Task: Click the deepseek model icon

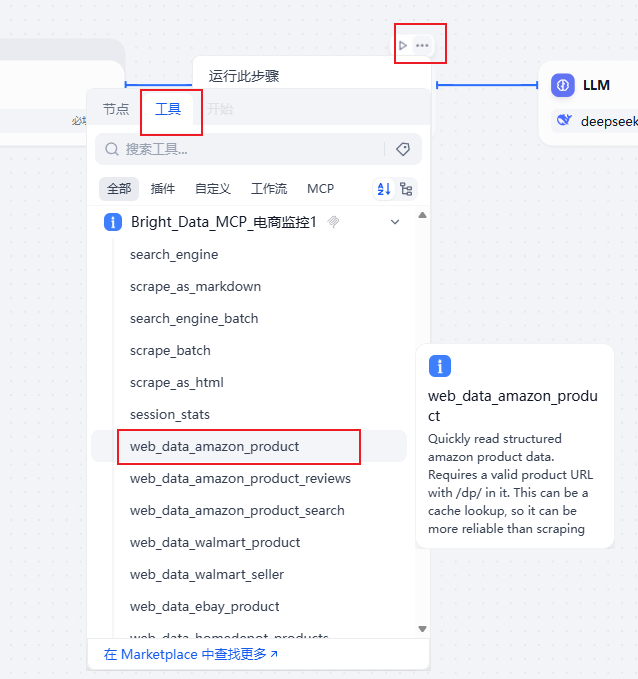Action: (564, 120)
